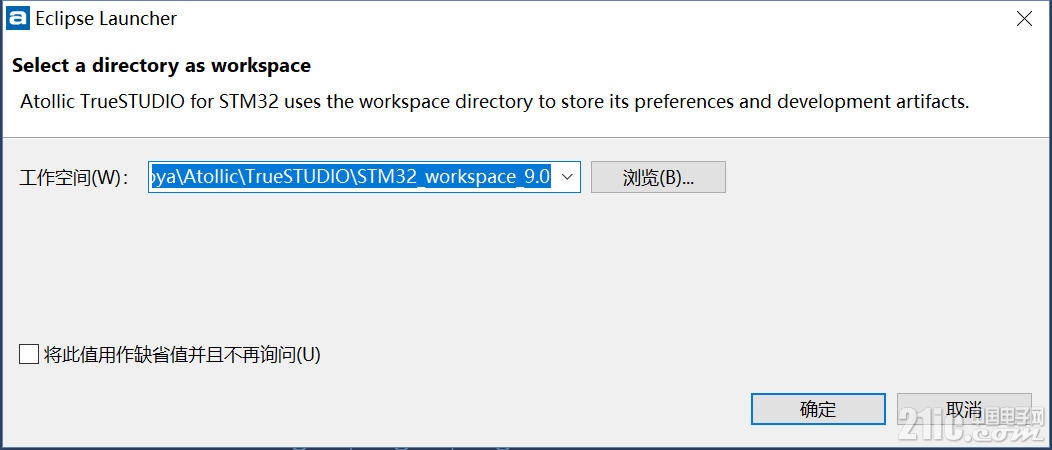Click the 'Eclipse Launcher' window title
This screenshot has height=450, width=1052.
pos(106,19)
